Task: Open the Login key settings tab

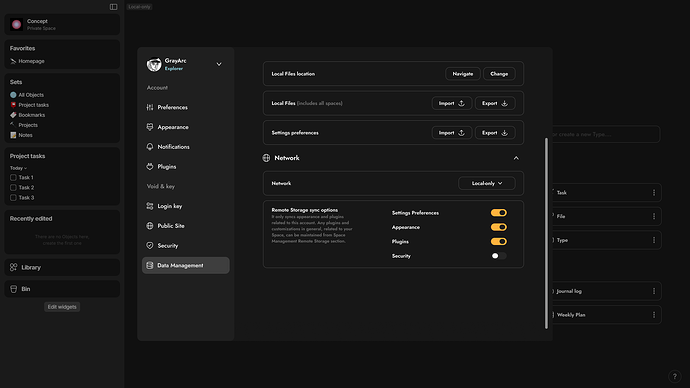Action: pos(186,206)
